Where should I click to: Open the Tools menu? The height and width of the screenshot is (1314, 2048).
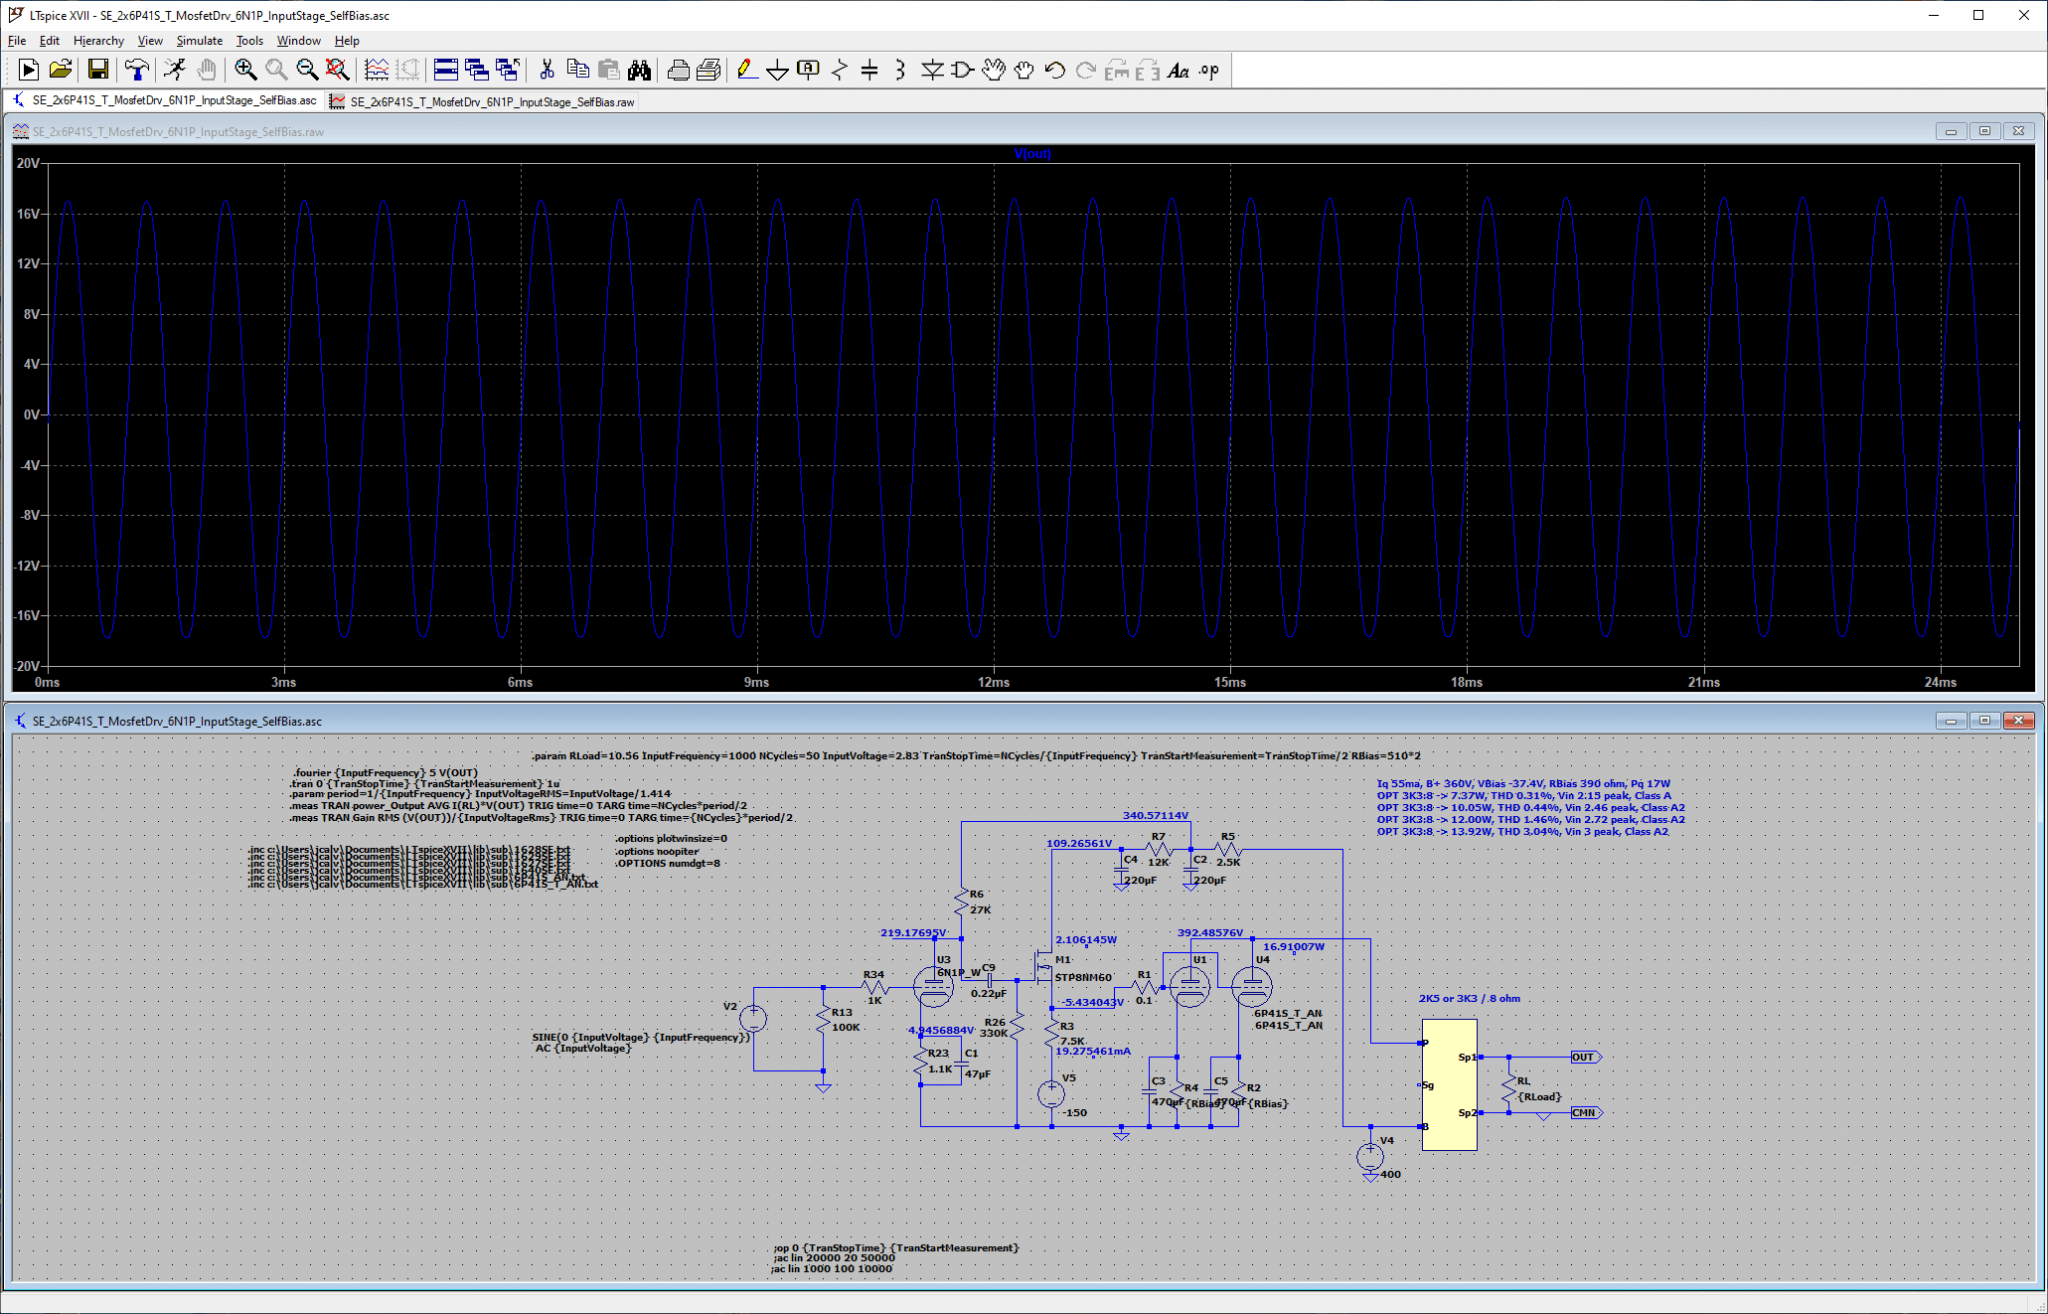(249, 41)
